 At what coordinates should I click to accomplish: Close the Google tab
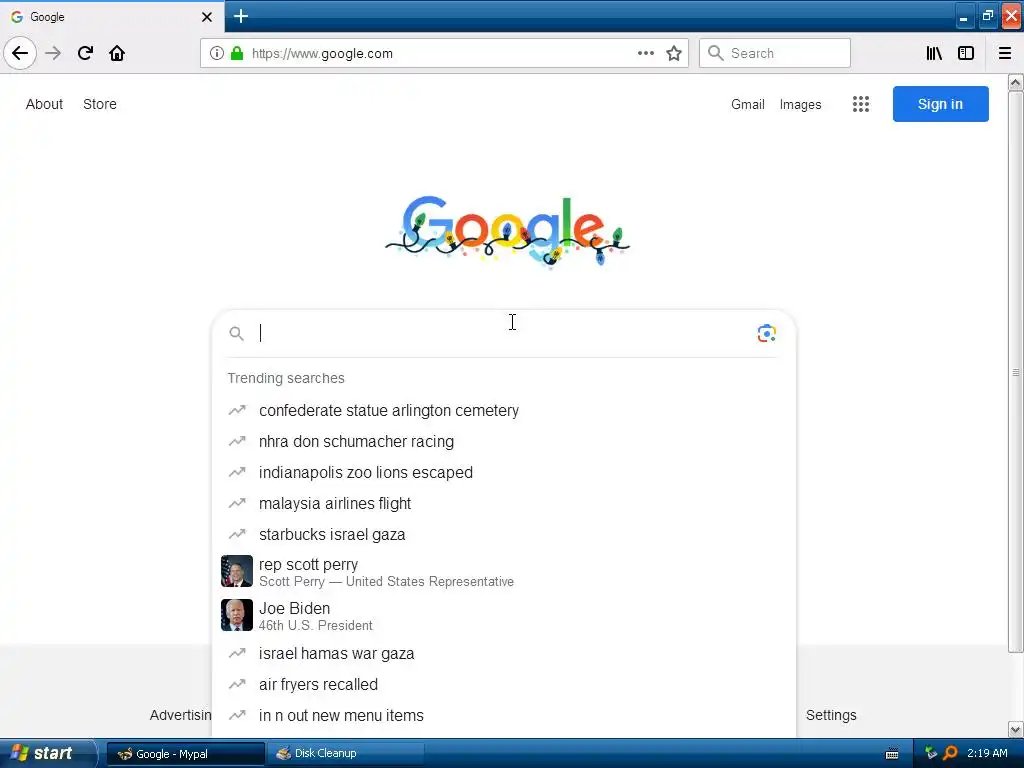click(x=206, y=17)
